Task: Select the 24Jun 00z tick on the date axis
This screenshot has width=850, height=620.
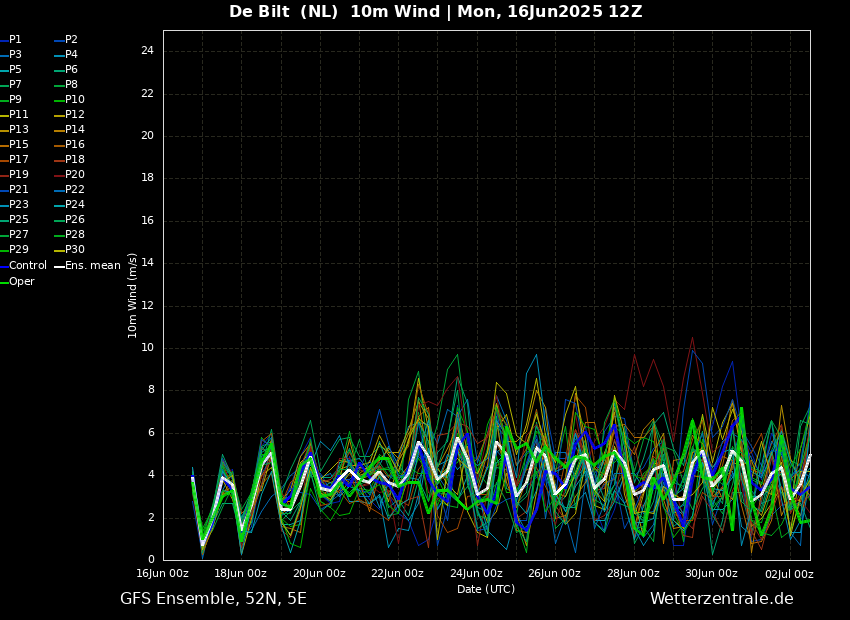Action: point(476,574)
